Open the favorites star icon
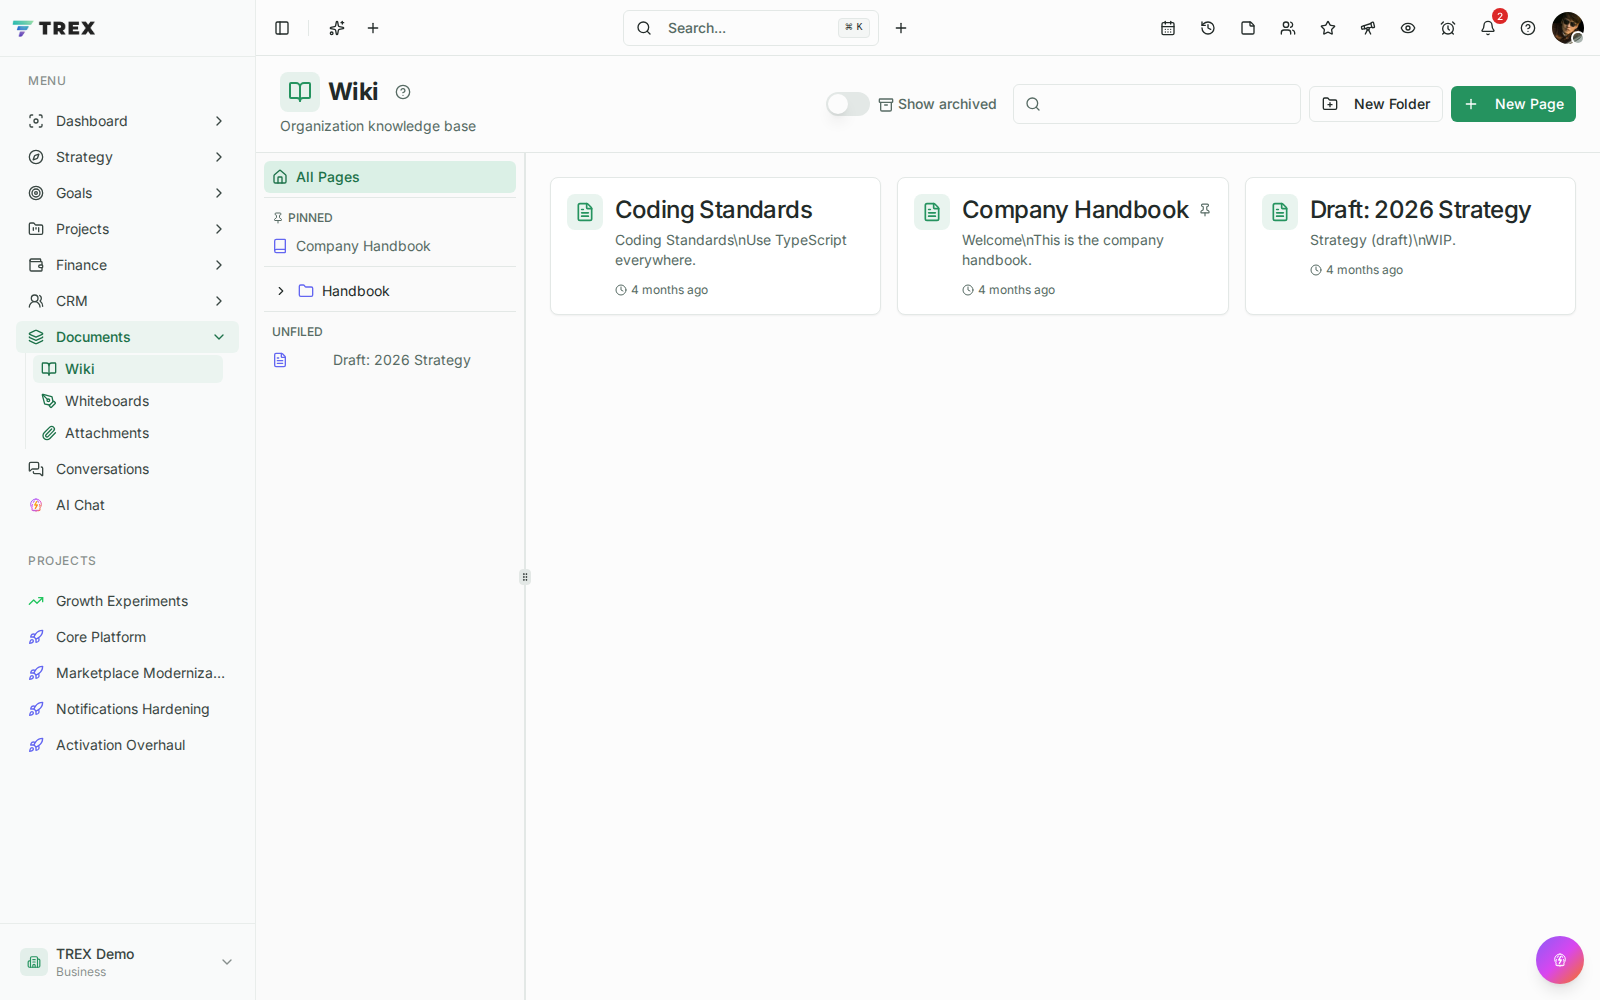1600x1000 pixels. (1328, 28)
